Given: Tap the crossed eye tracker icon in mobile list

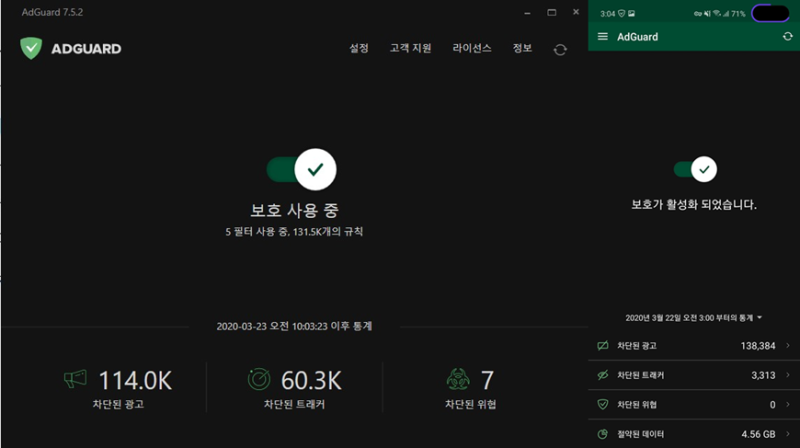Looking at the screenshot, I should [603, 375].
